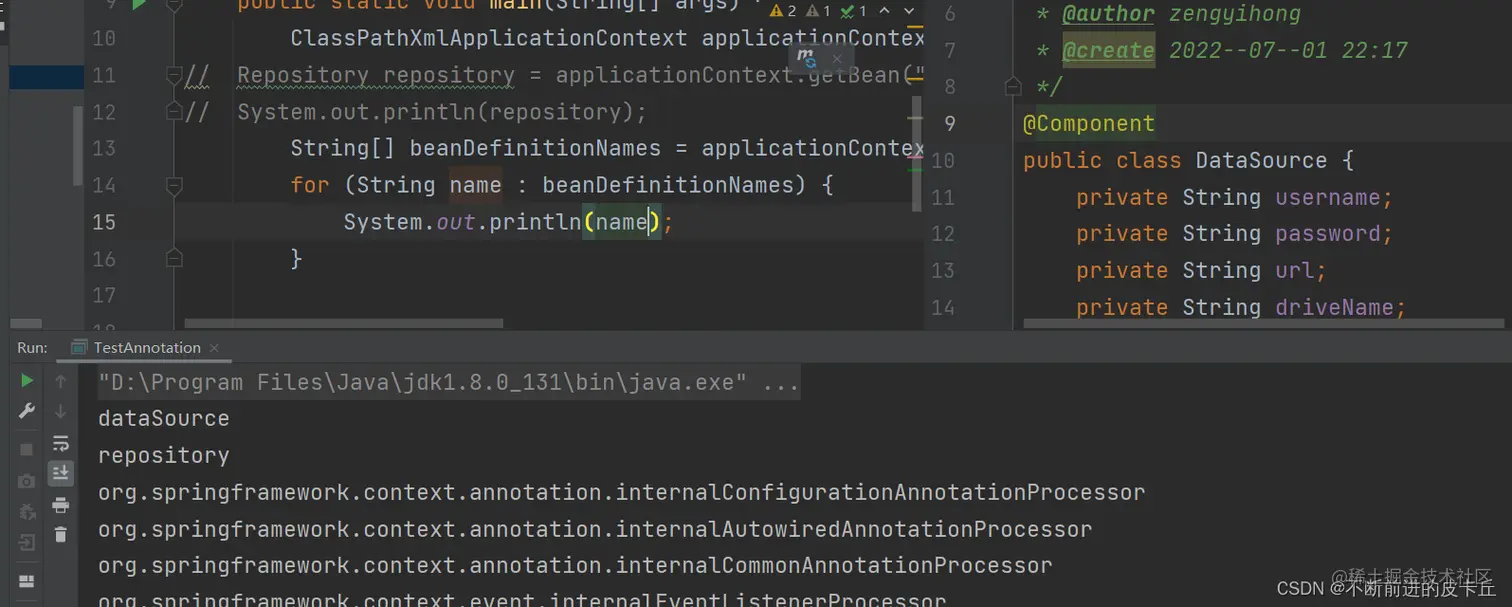Click the driveName field declaration
The image size is (1512, 607).
pos(1241,307)
